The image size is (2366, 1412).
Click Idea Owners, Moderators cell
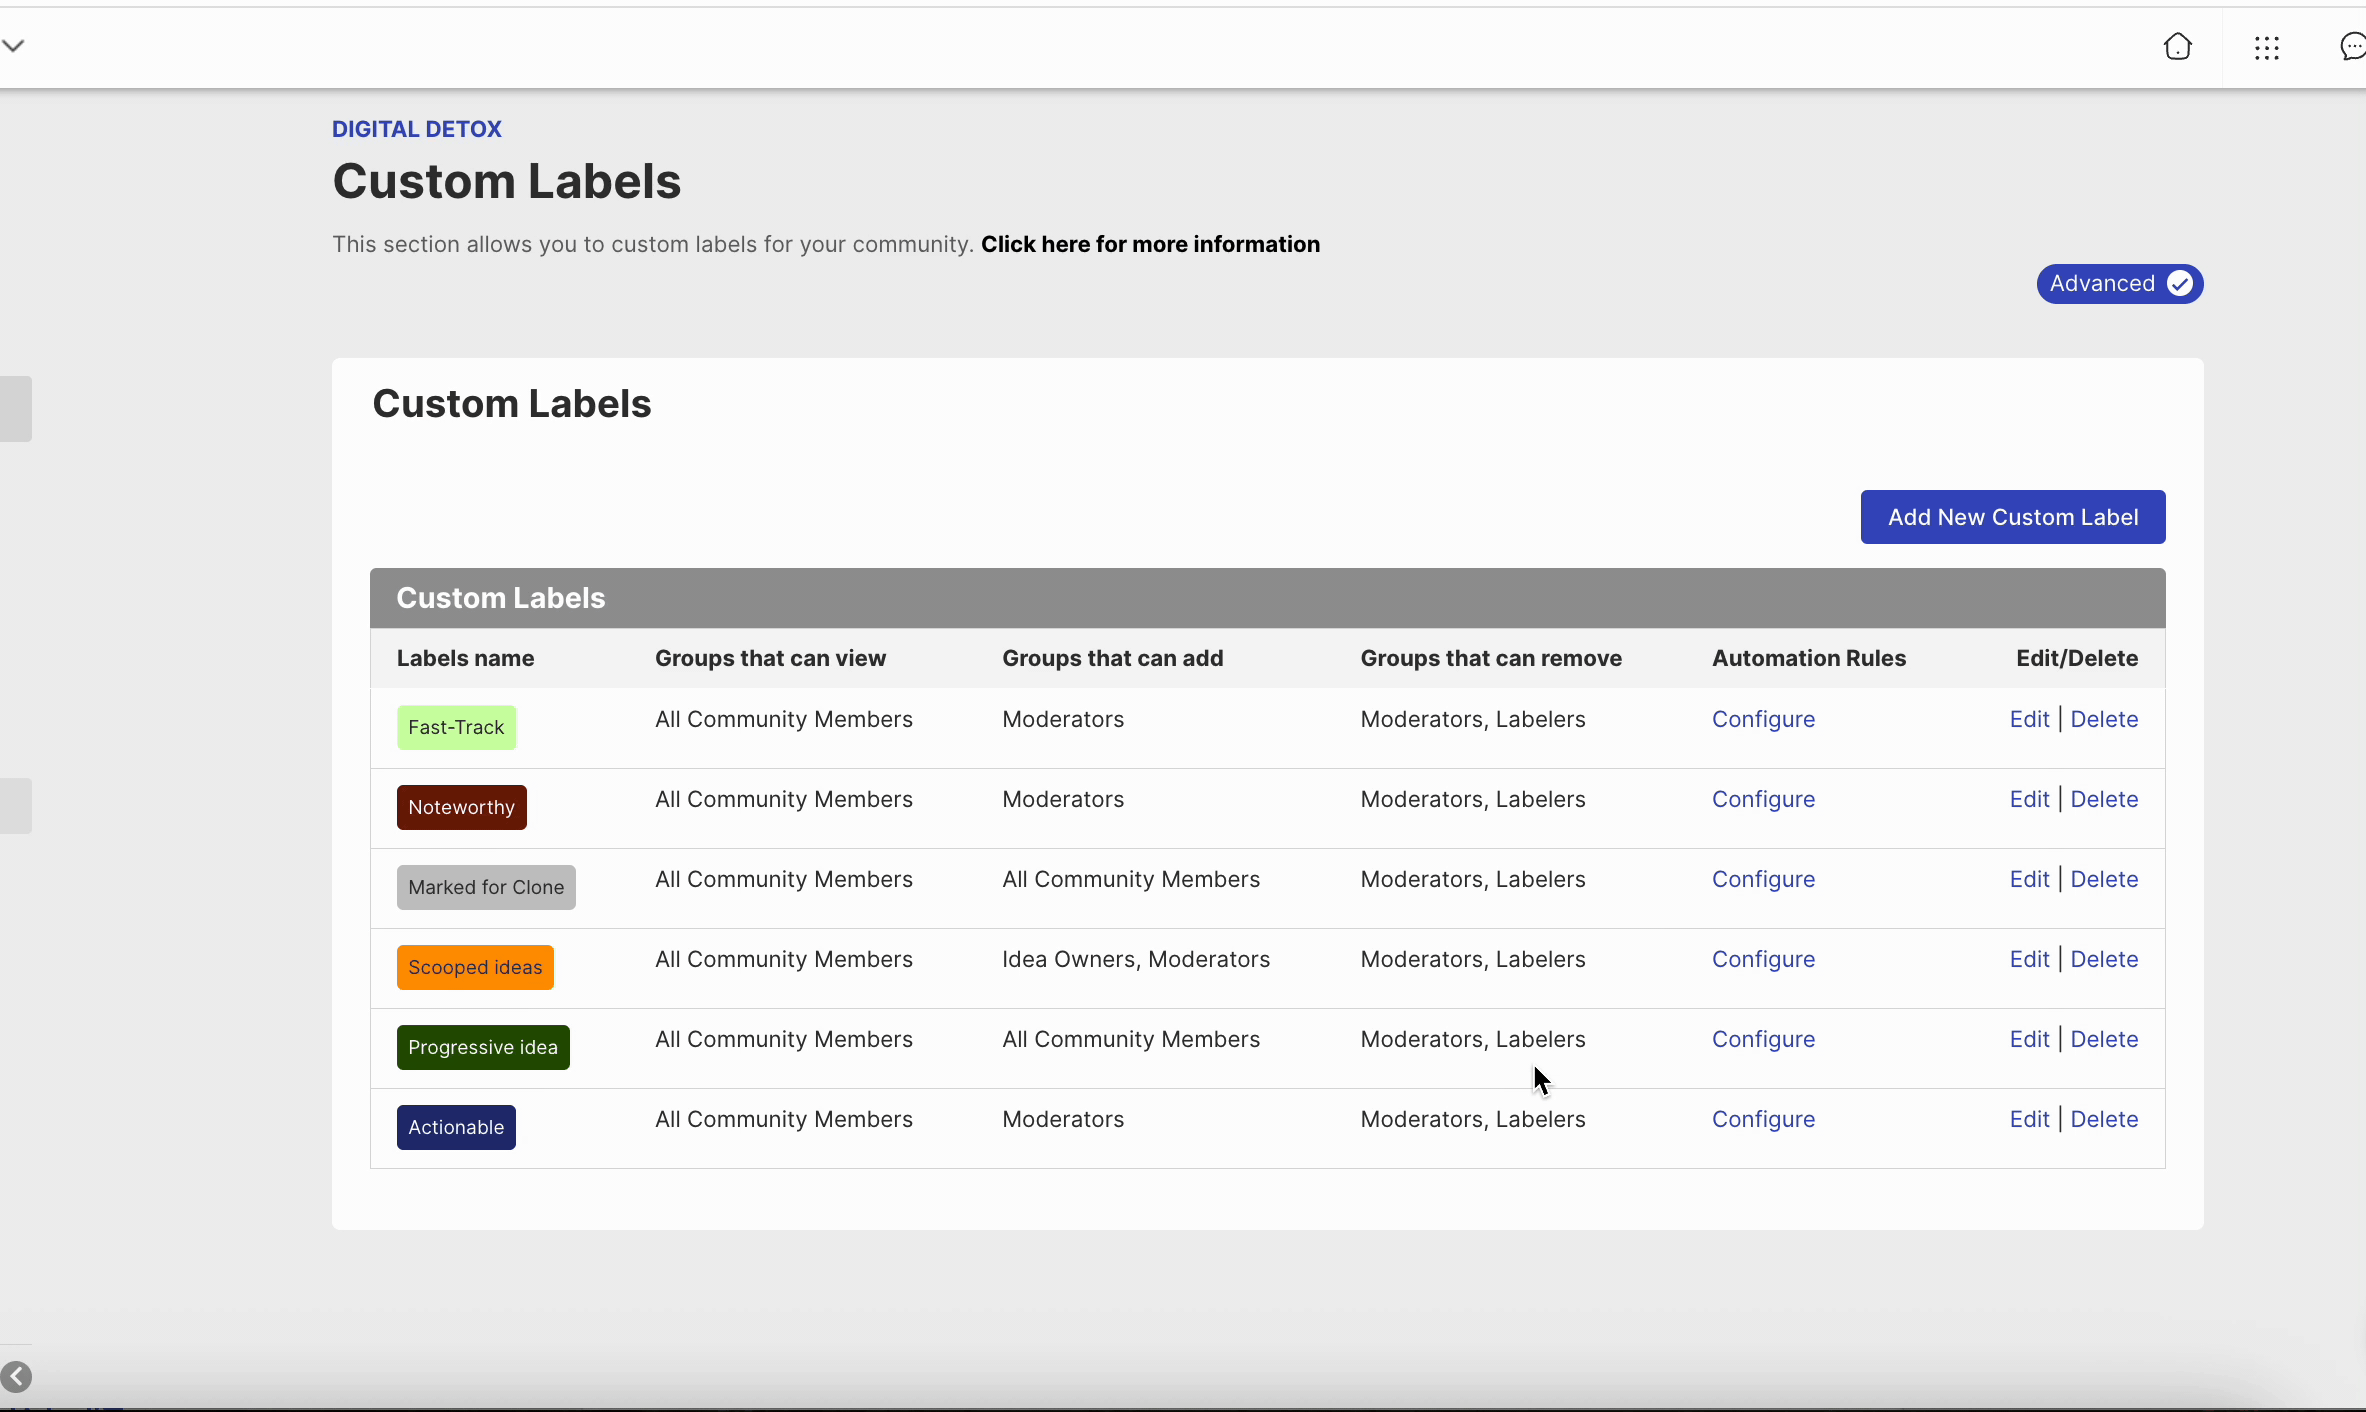(x=1136, y=959)
